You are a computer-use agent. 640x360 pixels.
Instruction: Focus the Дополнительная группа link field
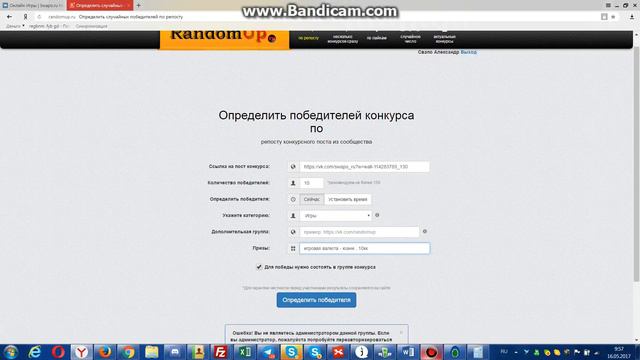point(359,232)
